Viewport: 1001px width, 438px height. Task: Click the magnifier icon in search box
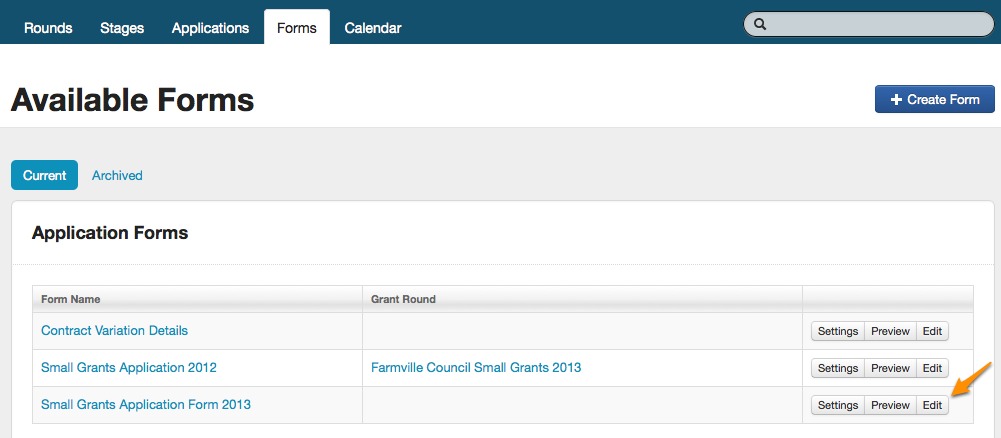coord(760,25)
